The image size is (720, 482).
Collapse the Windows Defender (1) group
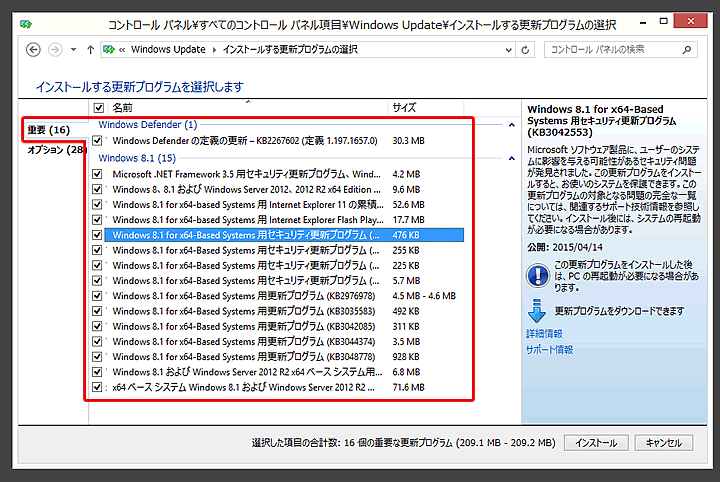pos(512,125)
